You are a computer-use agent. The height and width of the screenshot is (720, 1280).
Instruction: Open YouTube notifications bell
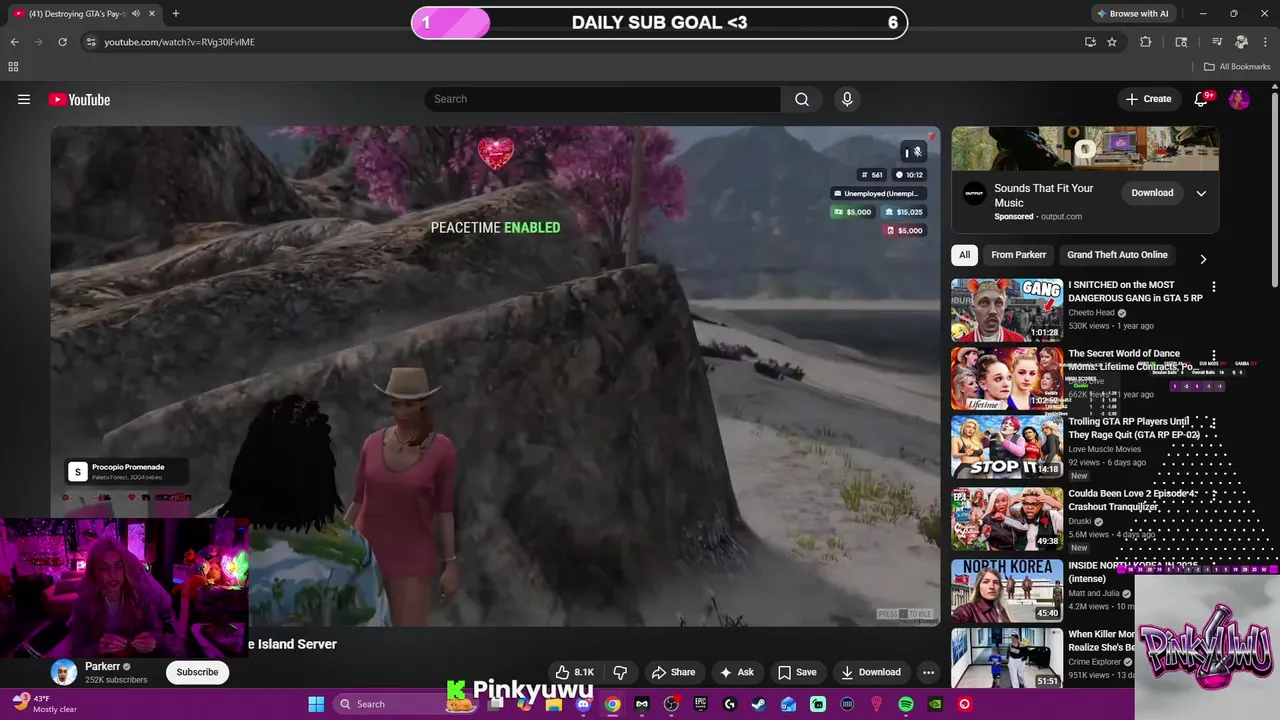pyautogui.click(x=1203, y=99)
